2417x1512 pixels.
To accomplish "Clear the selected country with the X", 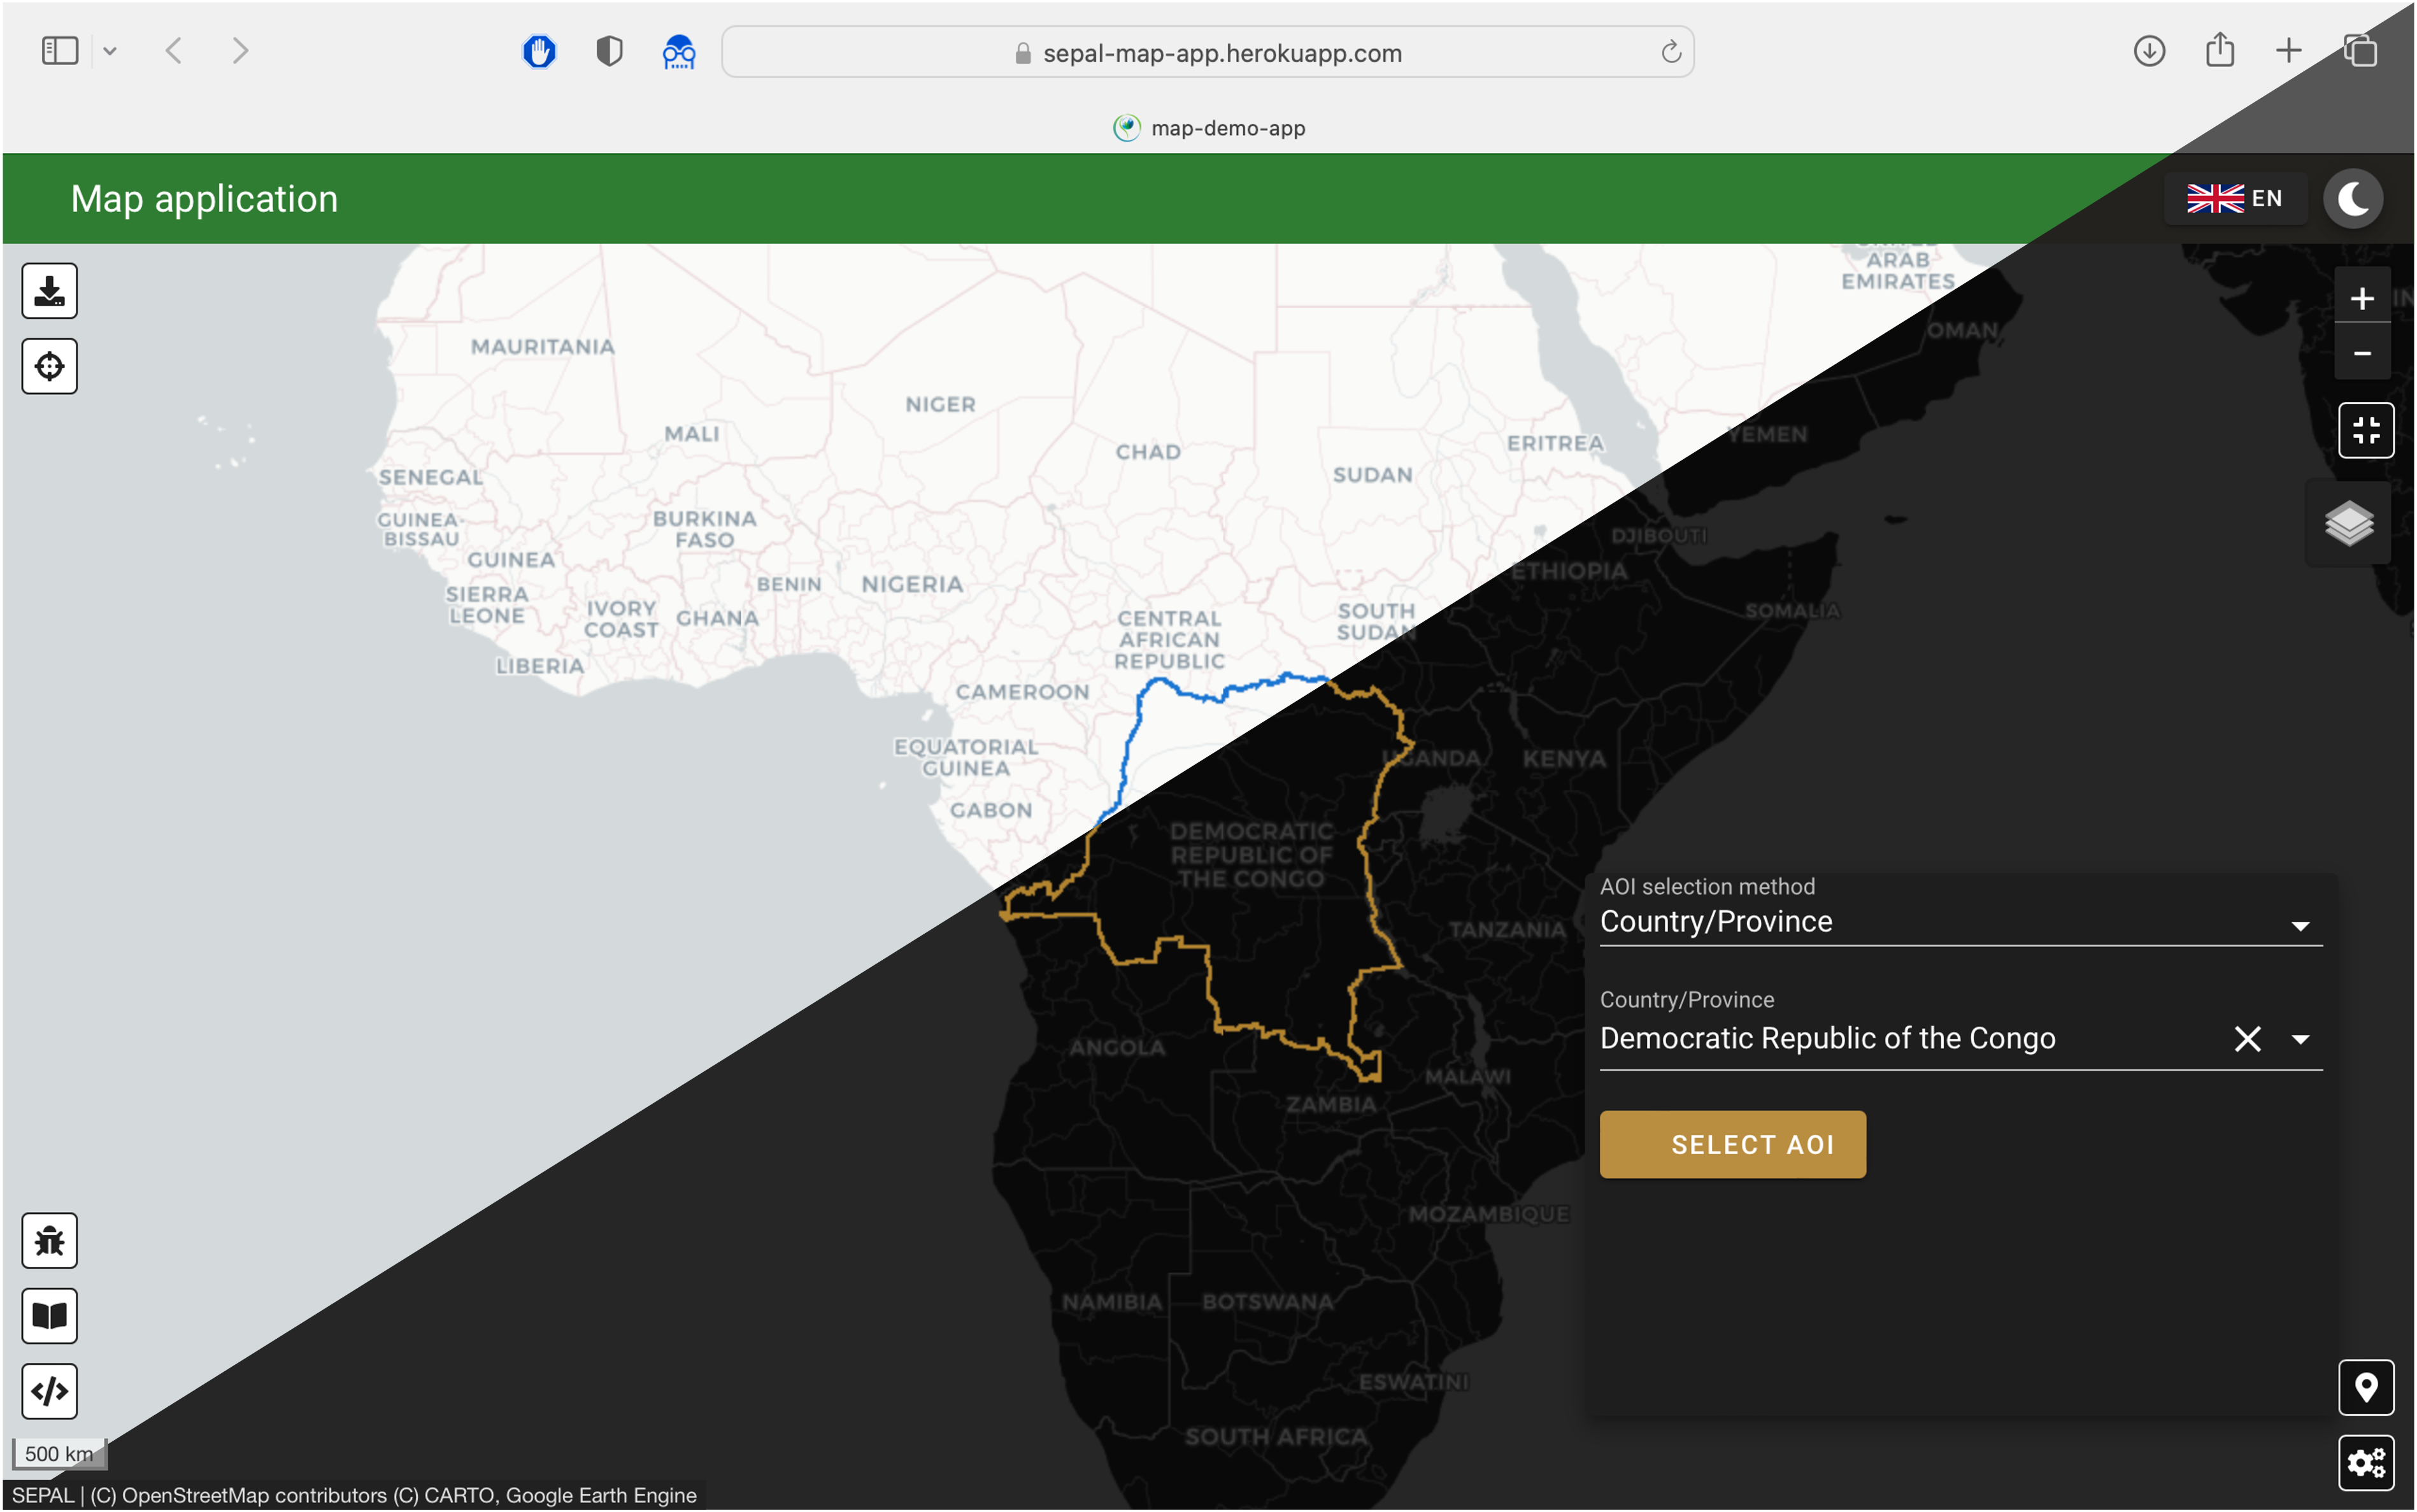I will point(2247,1039).
